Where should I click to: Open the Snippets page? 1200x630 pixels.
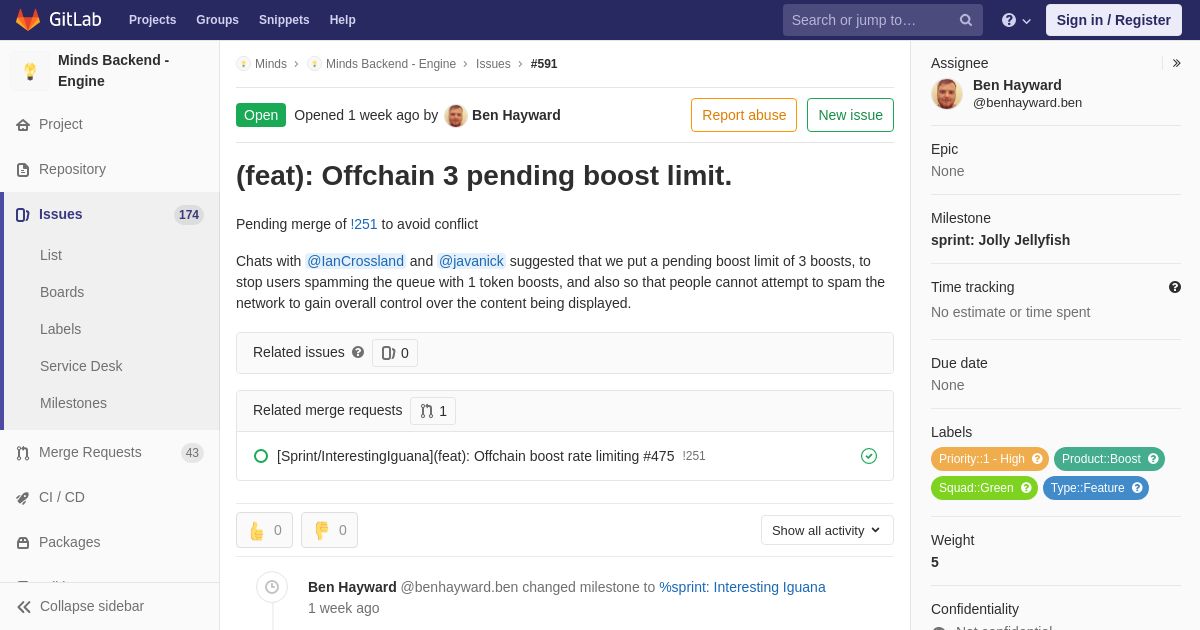(284, 20)
